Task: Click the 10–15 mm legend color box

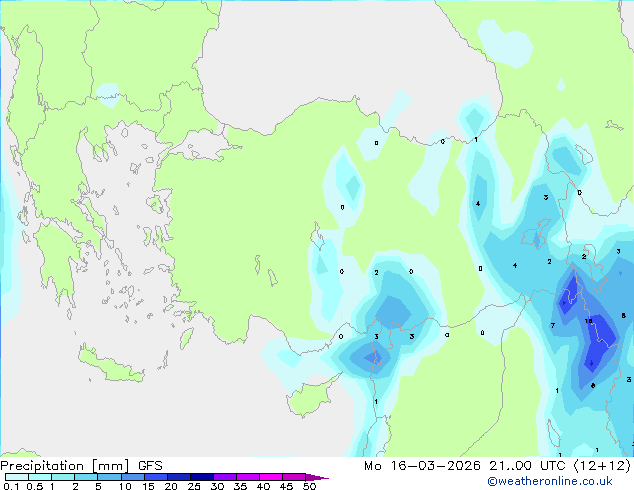Action: click(x=133, y=477)
